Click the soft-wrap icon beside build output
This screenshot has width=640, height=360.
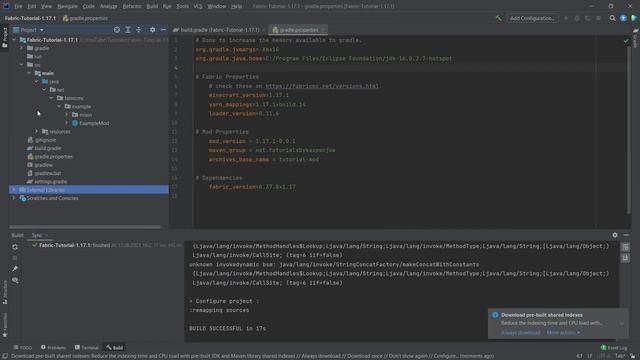625,247
